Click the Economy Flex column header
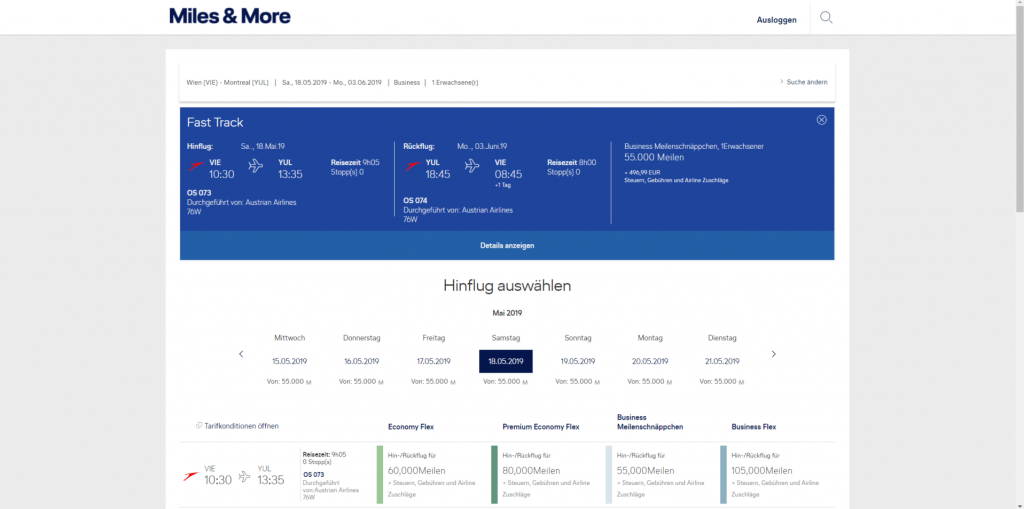The image size is (1024, 509). click(411, 427)
